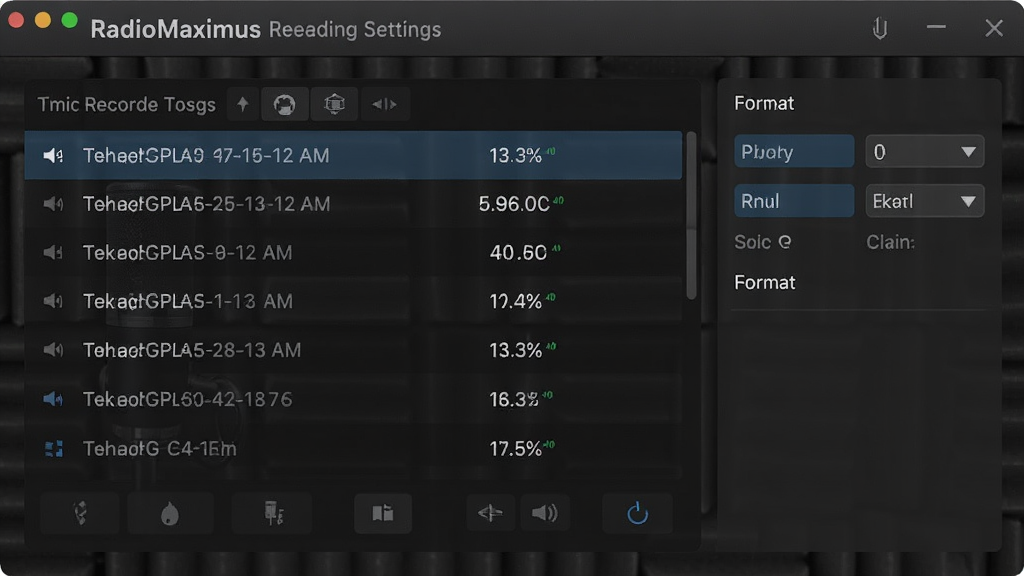Click the circular refresh icon in the top toolbar

[x=284, y=104]
